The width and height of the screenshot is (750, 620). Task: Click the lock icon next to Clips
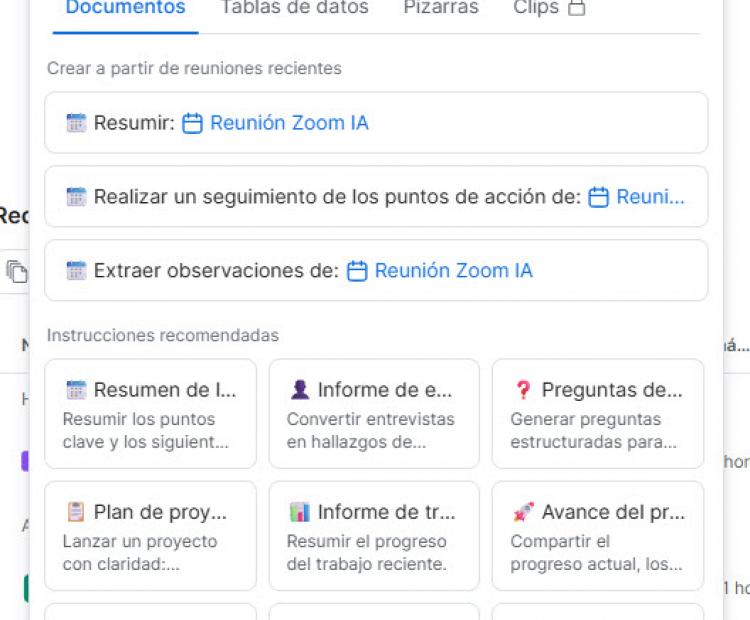pyautogui.click(x=576, y=8)
